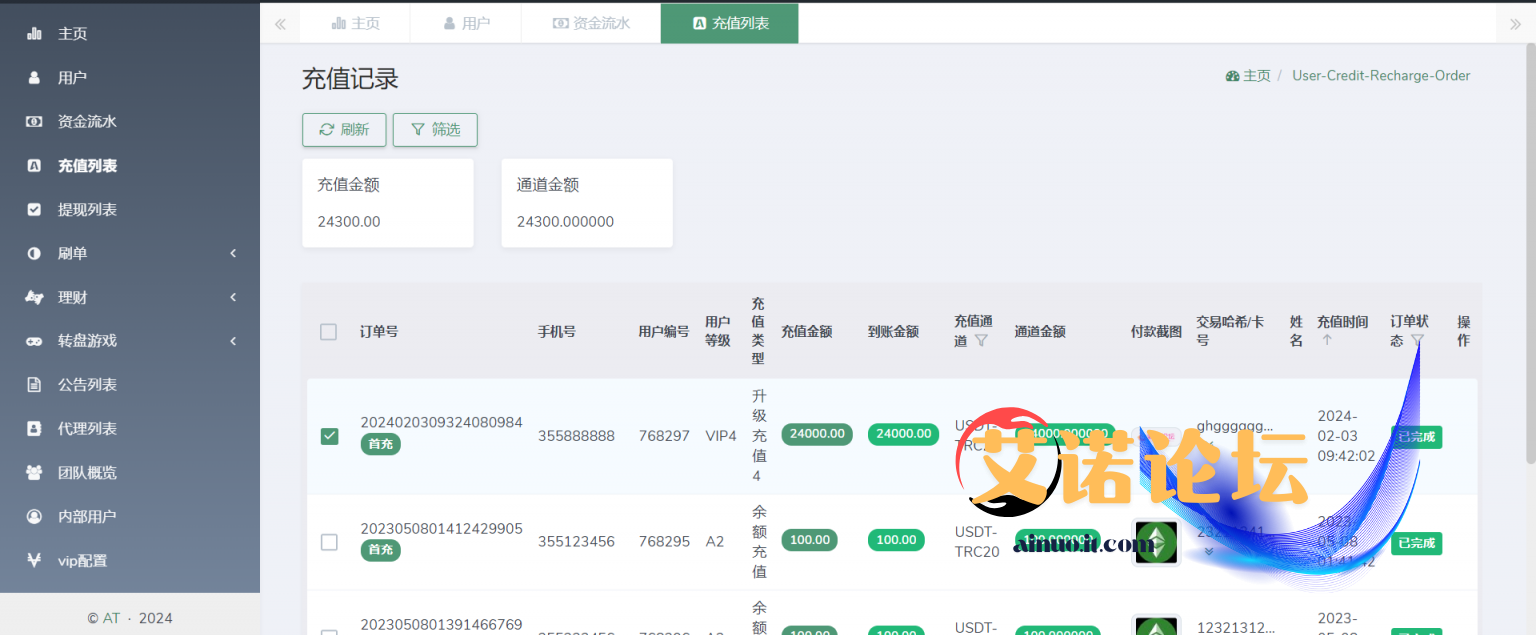Image resolution: width=1536 pixels, height=635 pixels.
Task: Click the 刷新 refresh button
Action: point(344,130)
